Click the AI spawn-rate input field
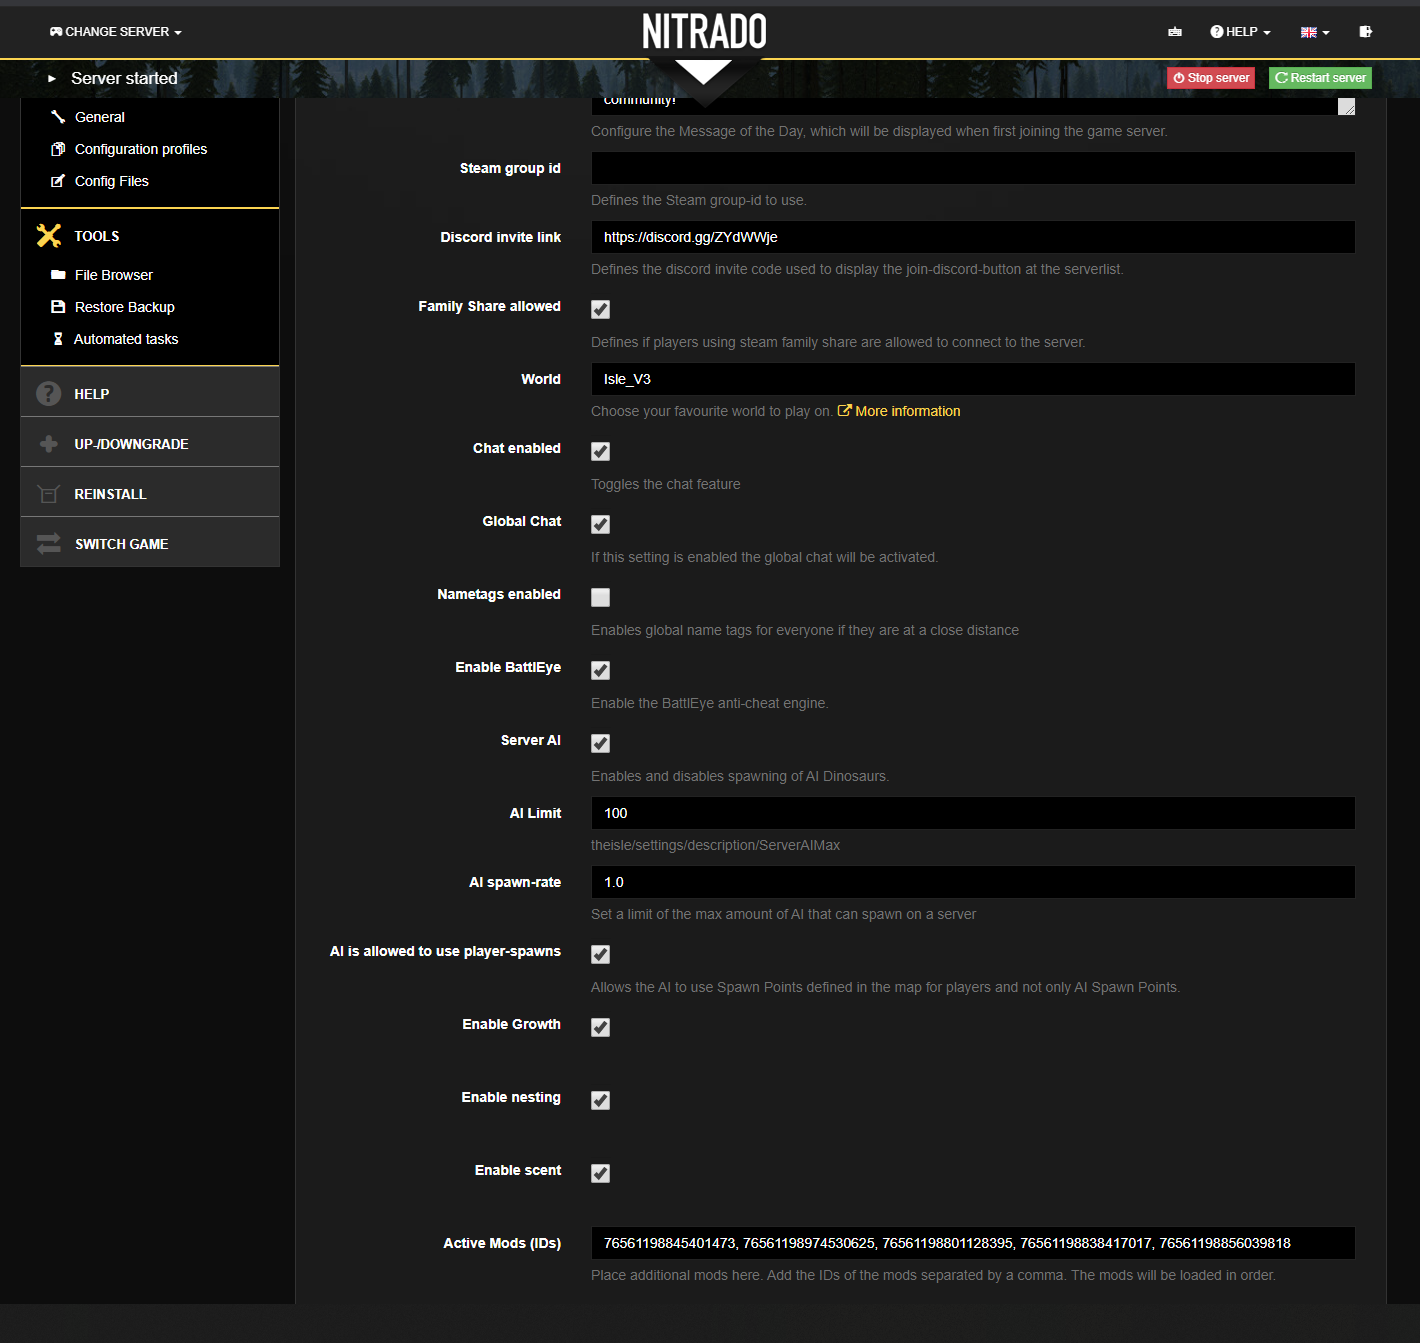Viewport: 1420px width, 1343px height. click(x=973, y=882)
